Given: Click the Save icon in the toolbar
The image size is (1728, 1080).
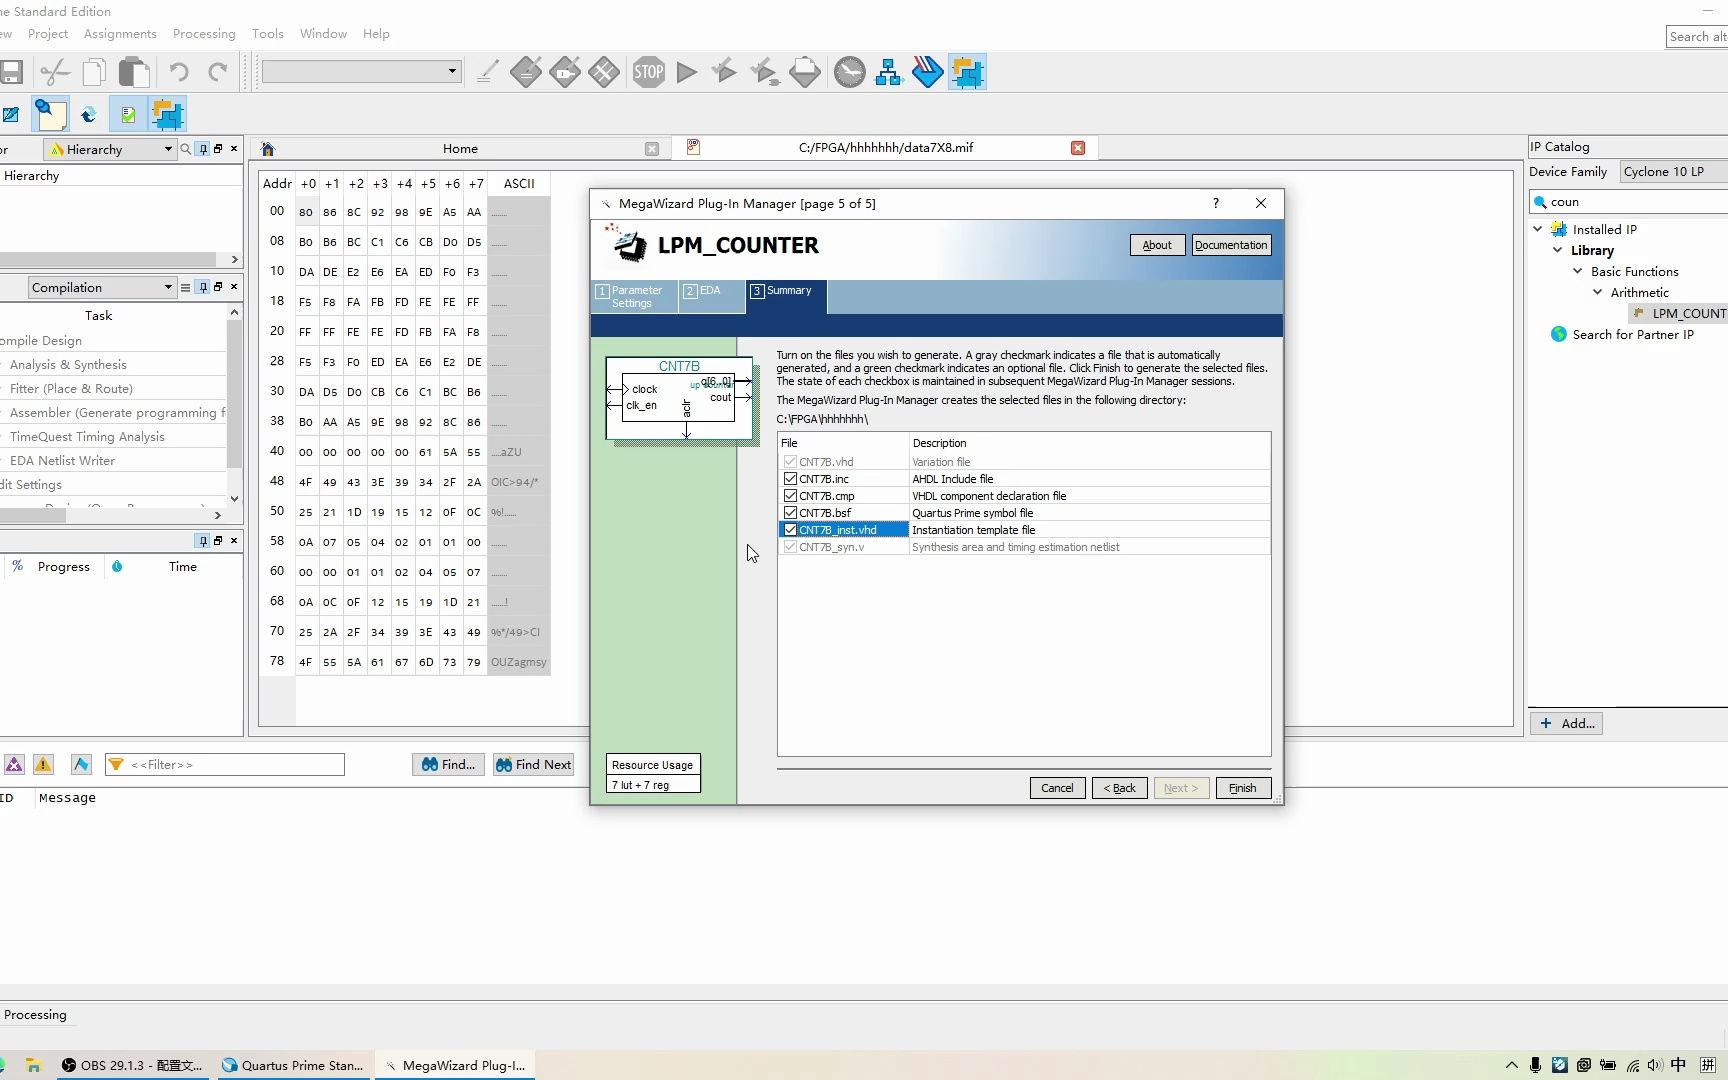Looking at the screenshot, I should [11, 72].
